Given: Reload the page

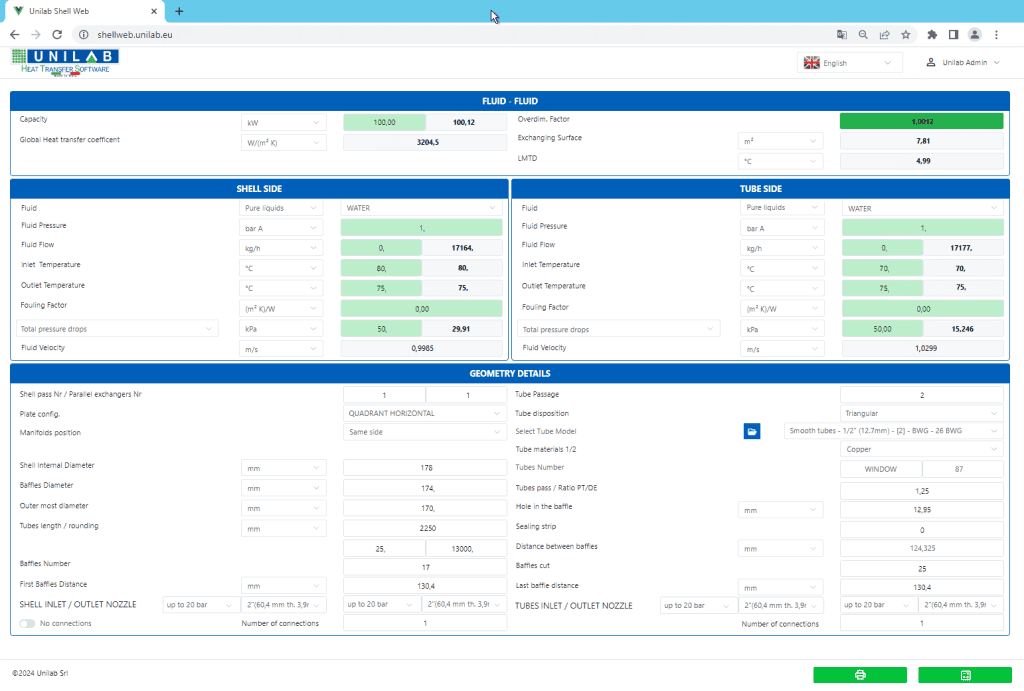Looking at the screenshot, I should [57, 34].
